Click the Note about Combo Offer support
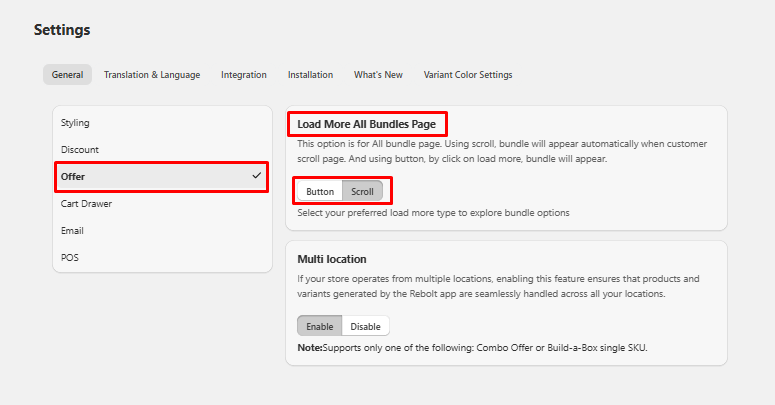This screenshot has width=775, height=405. tap(472, 348)
